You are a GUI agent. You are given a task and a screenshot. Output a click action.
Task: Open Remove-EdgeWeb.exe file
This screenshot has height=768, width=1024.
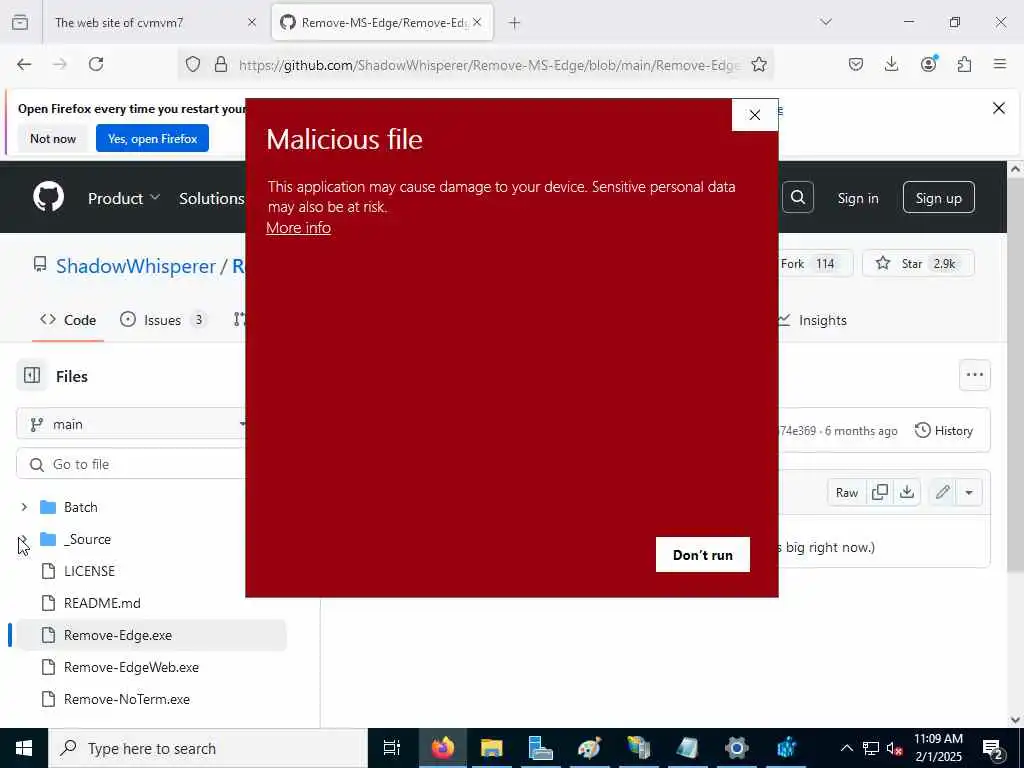[x=131, y=667]
